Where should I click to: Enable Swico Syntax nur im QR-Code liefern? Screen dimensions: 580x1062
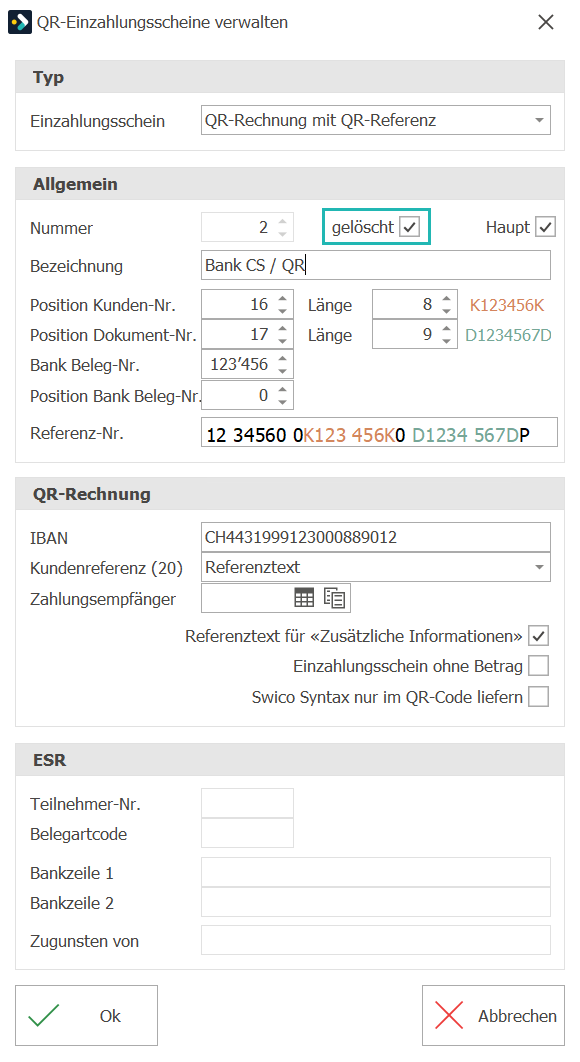539,697
